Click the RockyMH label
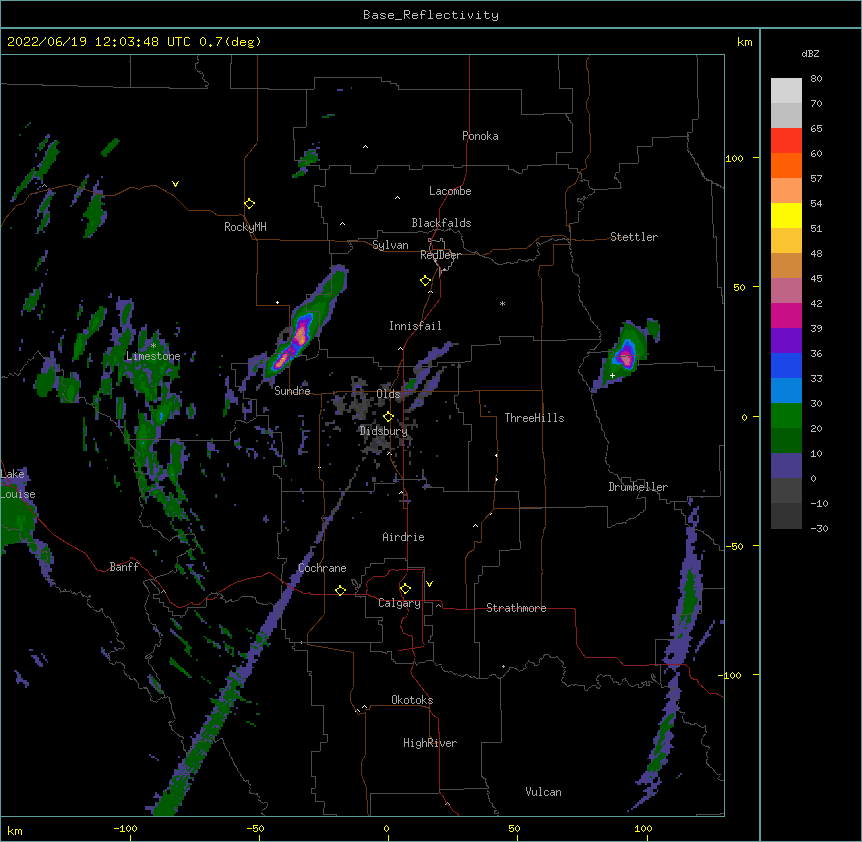862x842 pixels. pyautogui.click(x=245, y=226)
